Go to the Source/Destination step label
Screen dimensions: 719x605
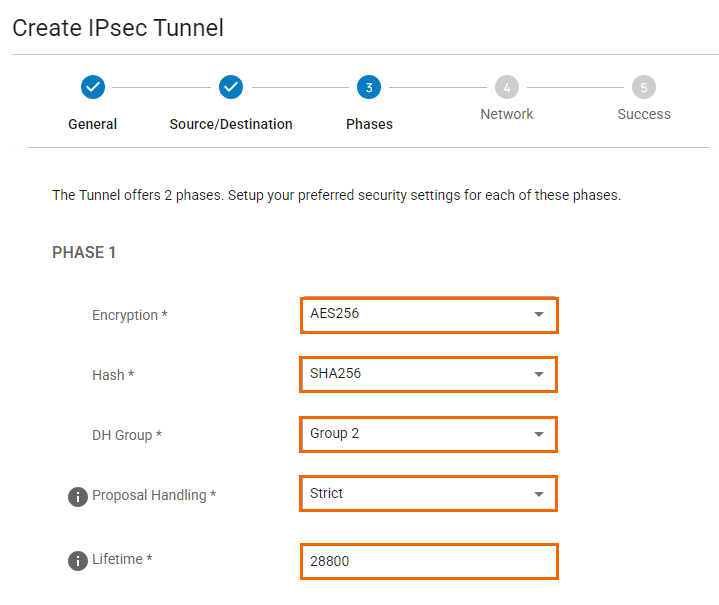pos(231,124)
